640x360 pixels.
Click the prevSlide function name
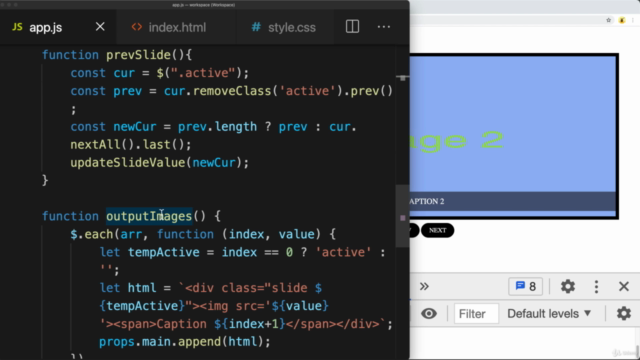pos(138,55)
